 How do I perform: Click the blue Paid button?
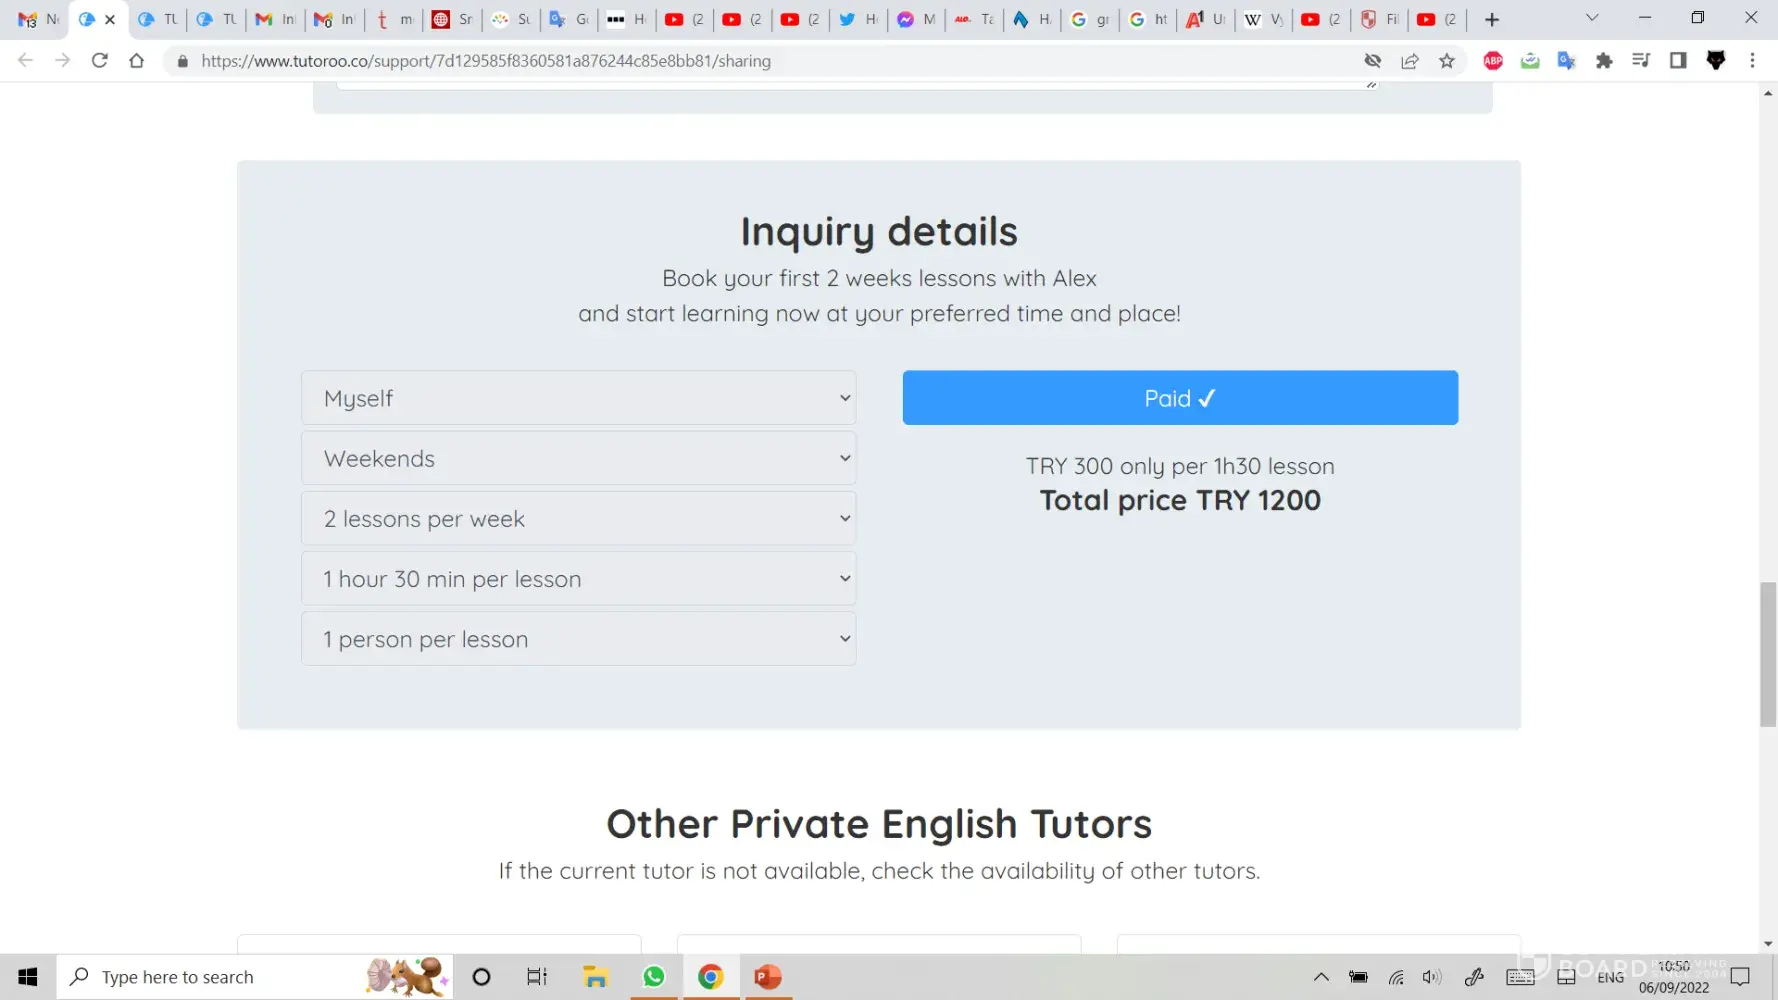point(1180,398)
